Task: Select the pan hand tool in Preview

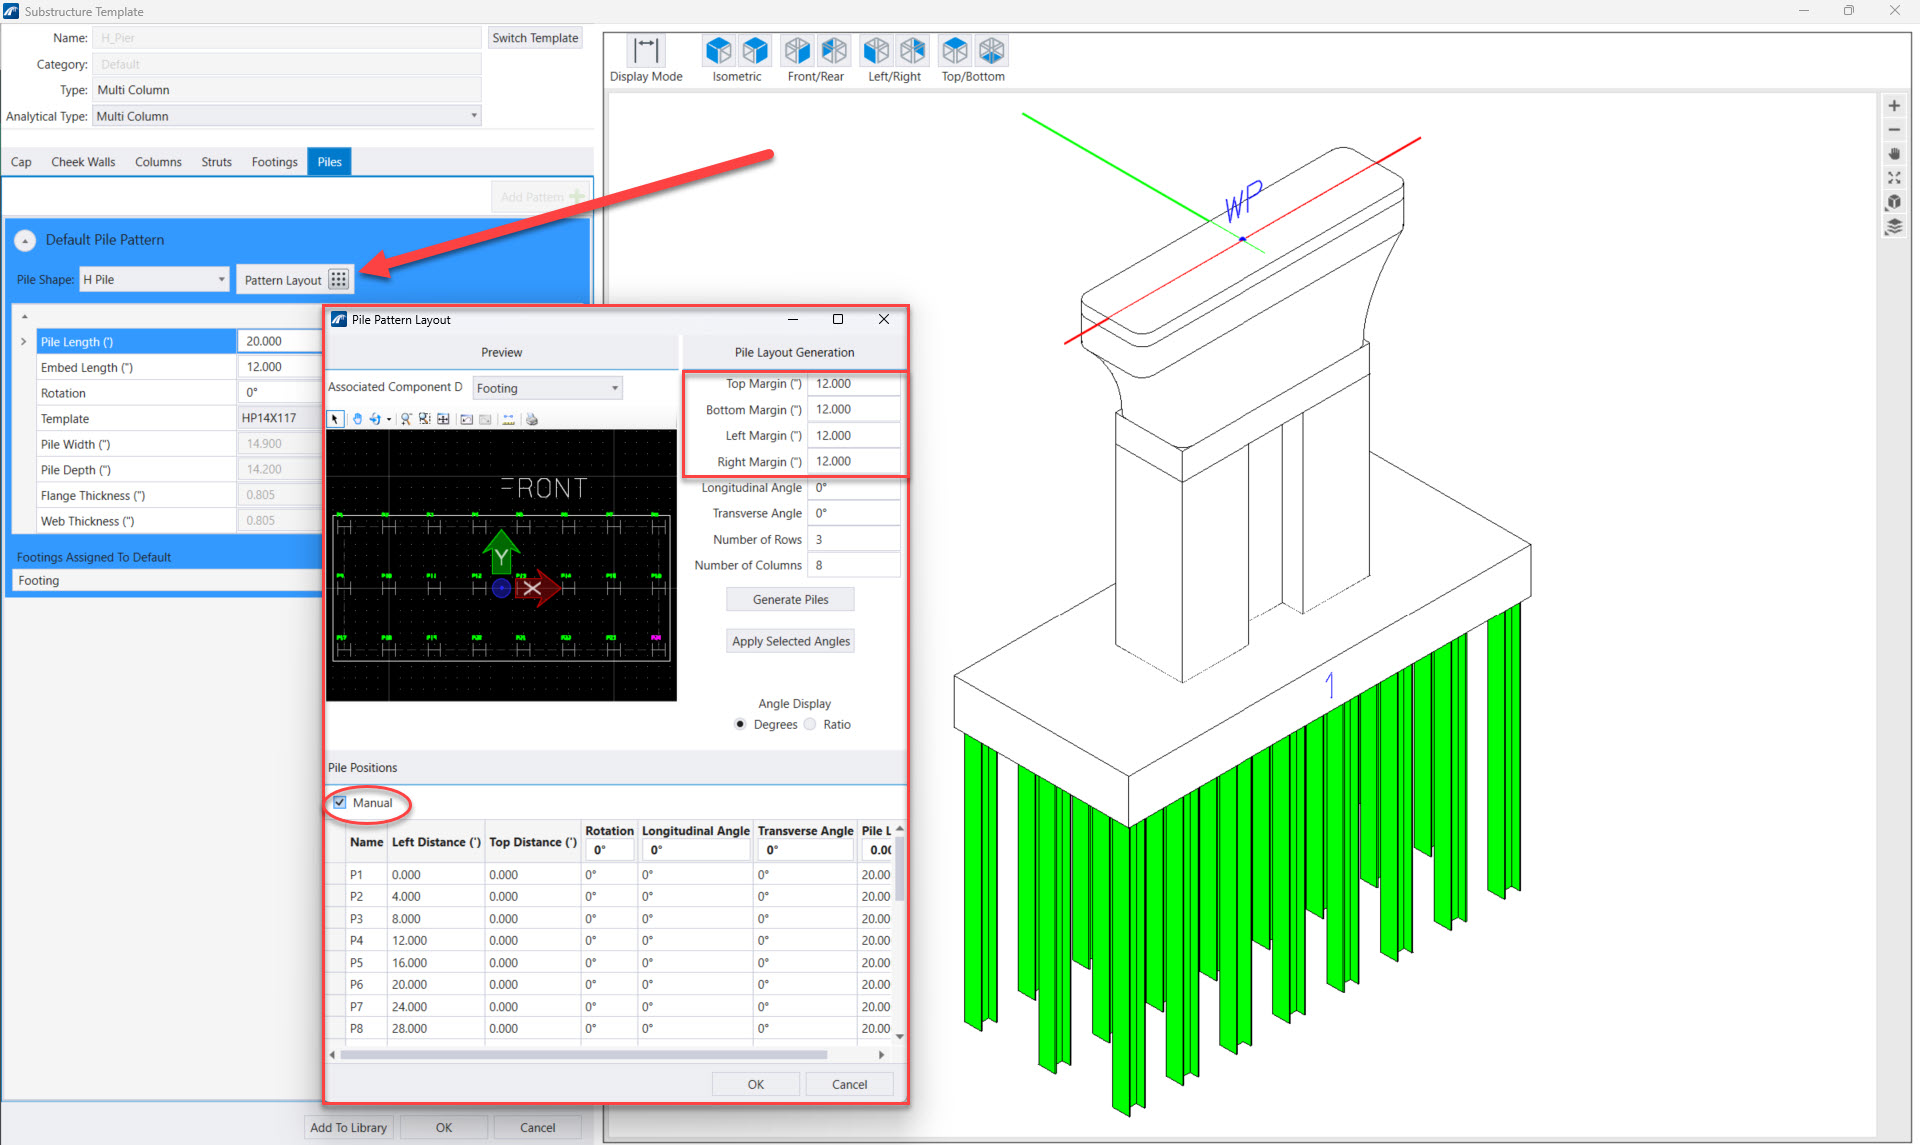Action: [357, 419]
